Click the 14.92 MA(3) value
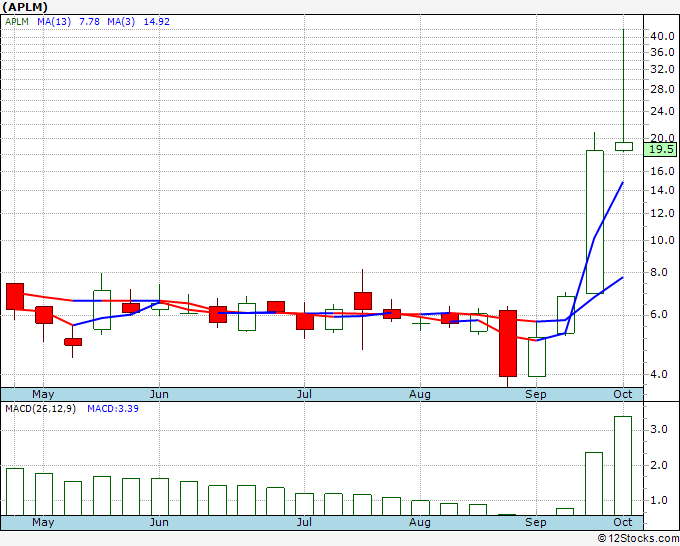The height and width of the screenshot is (546, 680). [157, 22]
